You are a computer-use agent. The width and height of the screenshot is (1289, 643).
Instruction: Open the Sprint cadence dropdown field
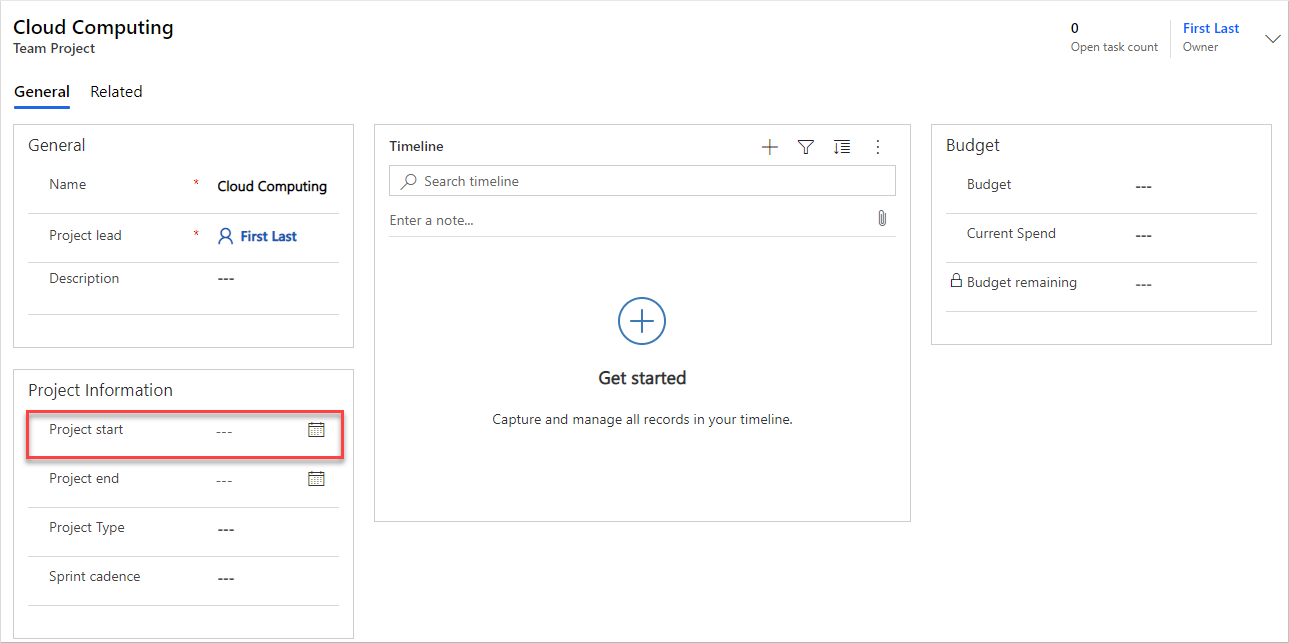pyautogui.click(x=270, y=578)
